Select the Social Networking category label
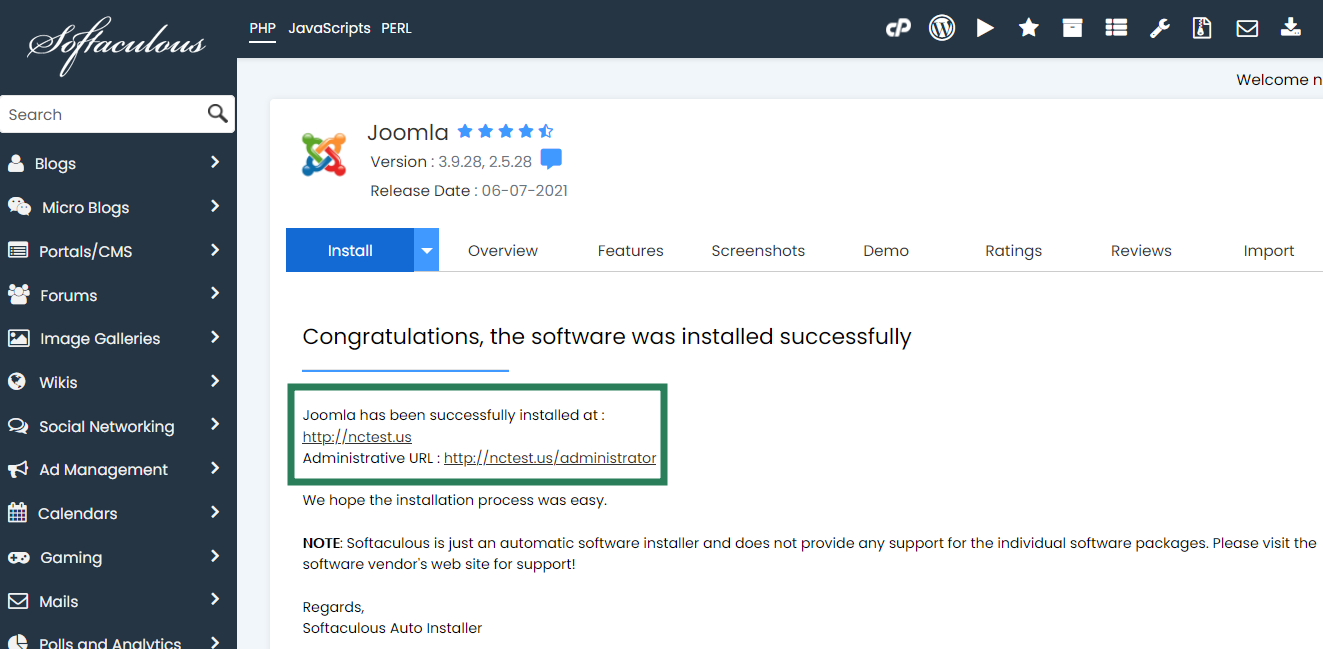The height and width of the screenshot is (649, 1323). (106, 426)
